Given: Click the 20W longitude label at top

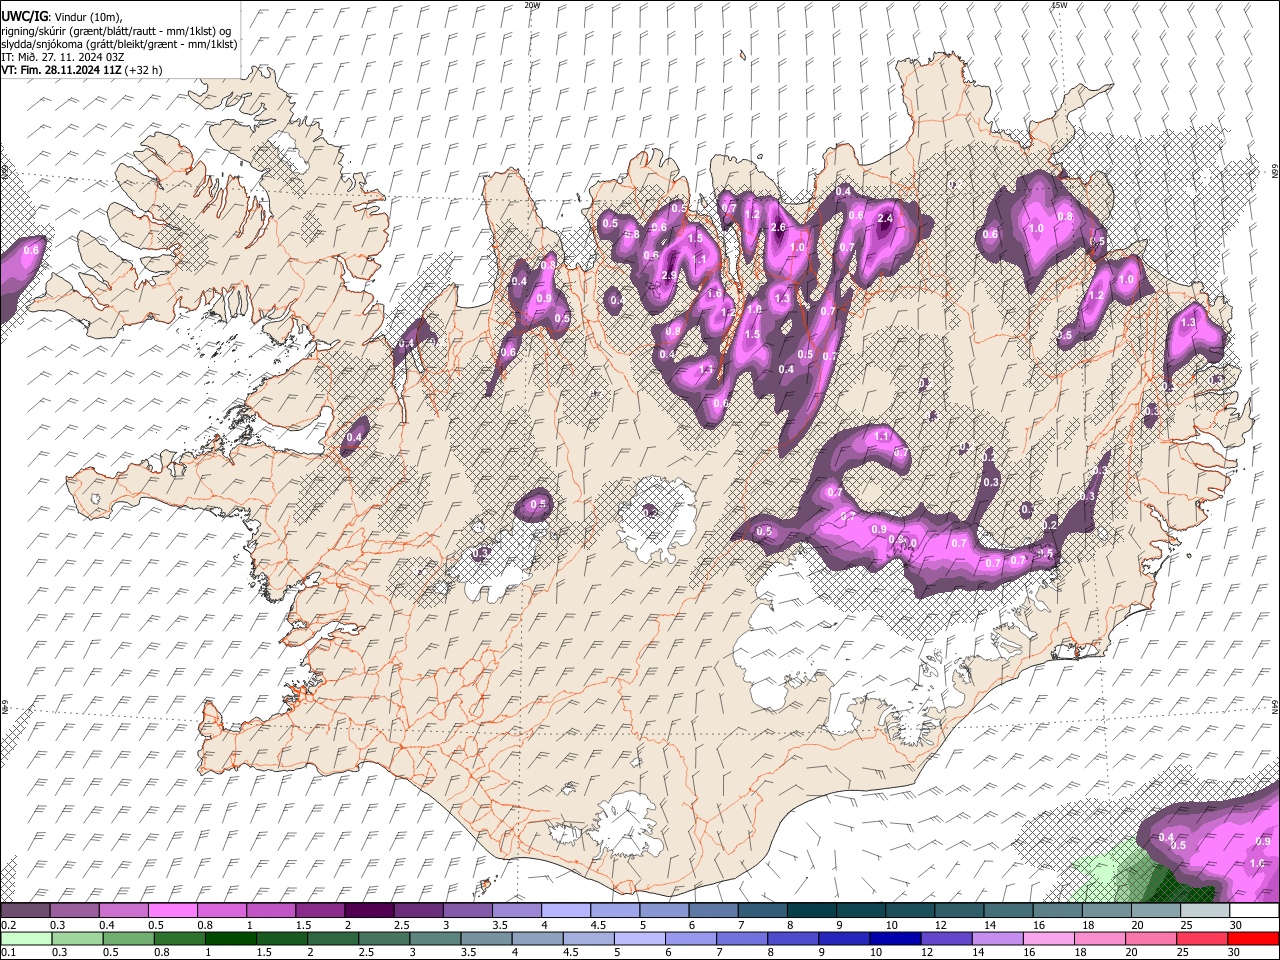Looking at the screenshot, I should 533,5.
